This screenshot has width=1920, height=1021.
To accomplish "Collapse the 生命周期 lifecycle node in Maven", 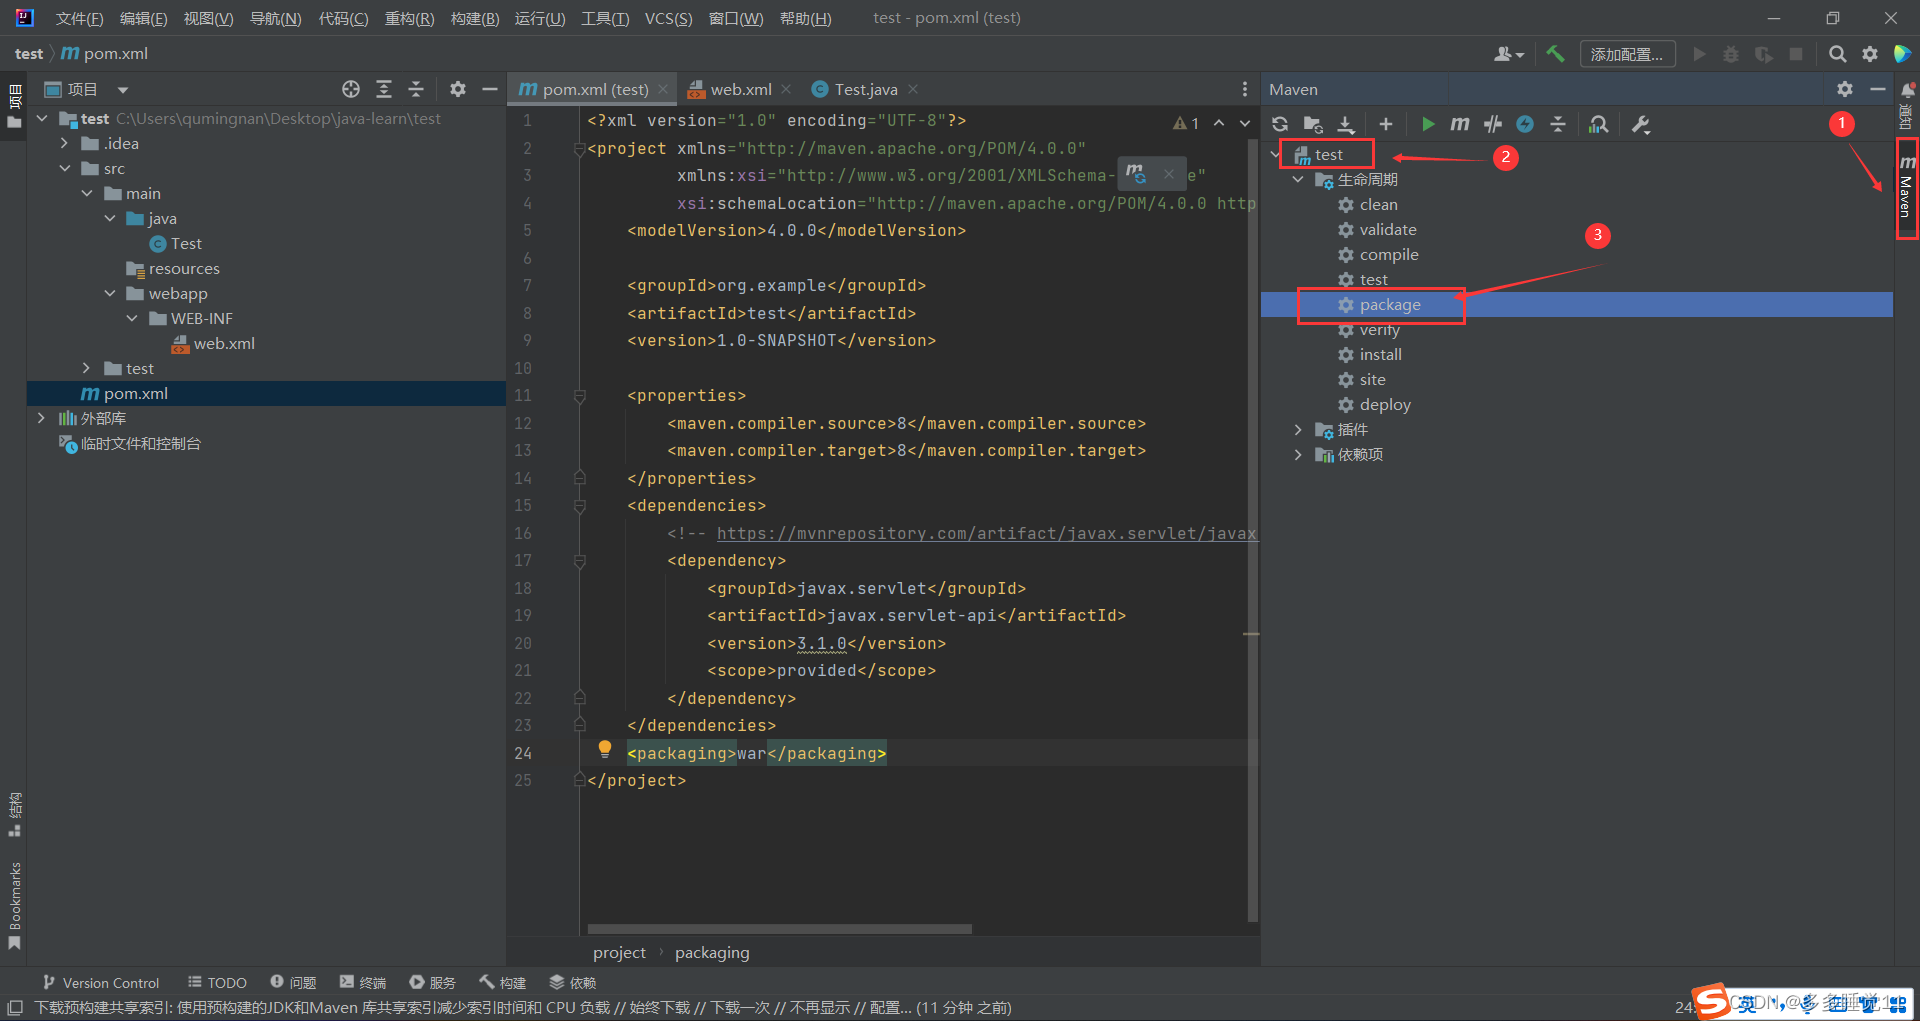I will click(x=1298, y=180).
